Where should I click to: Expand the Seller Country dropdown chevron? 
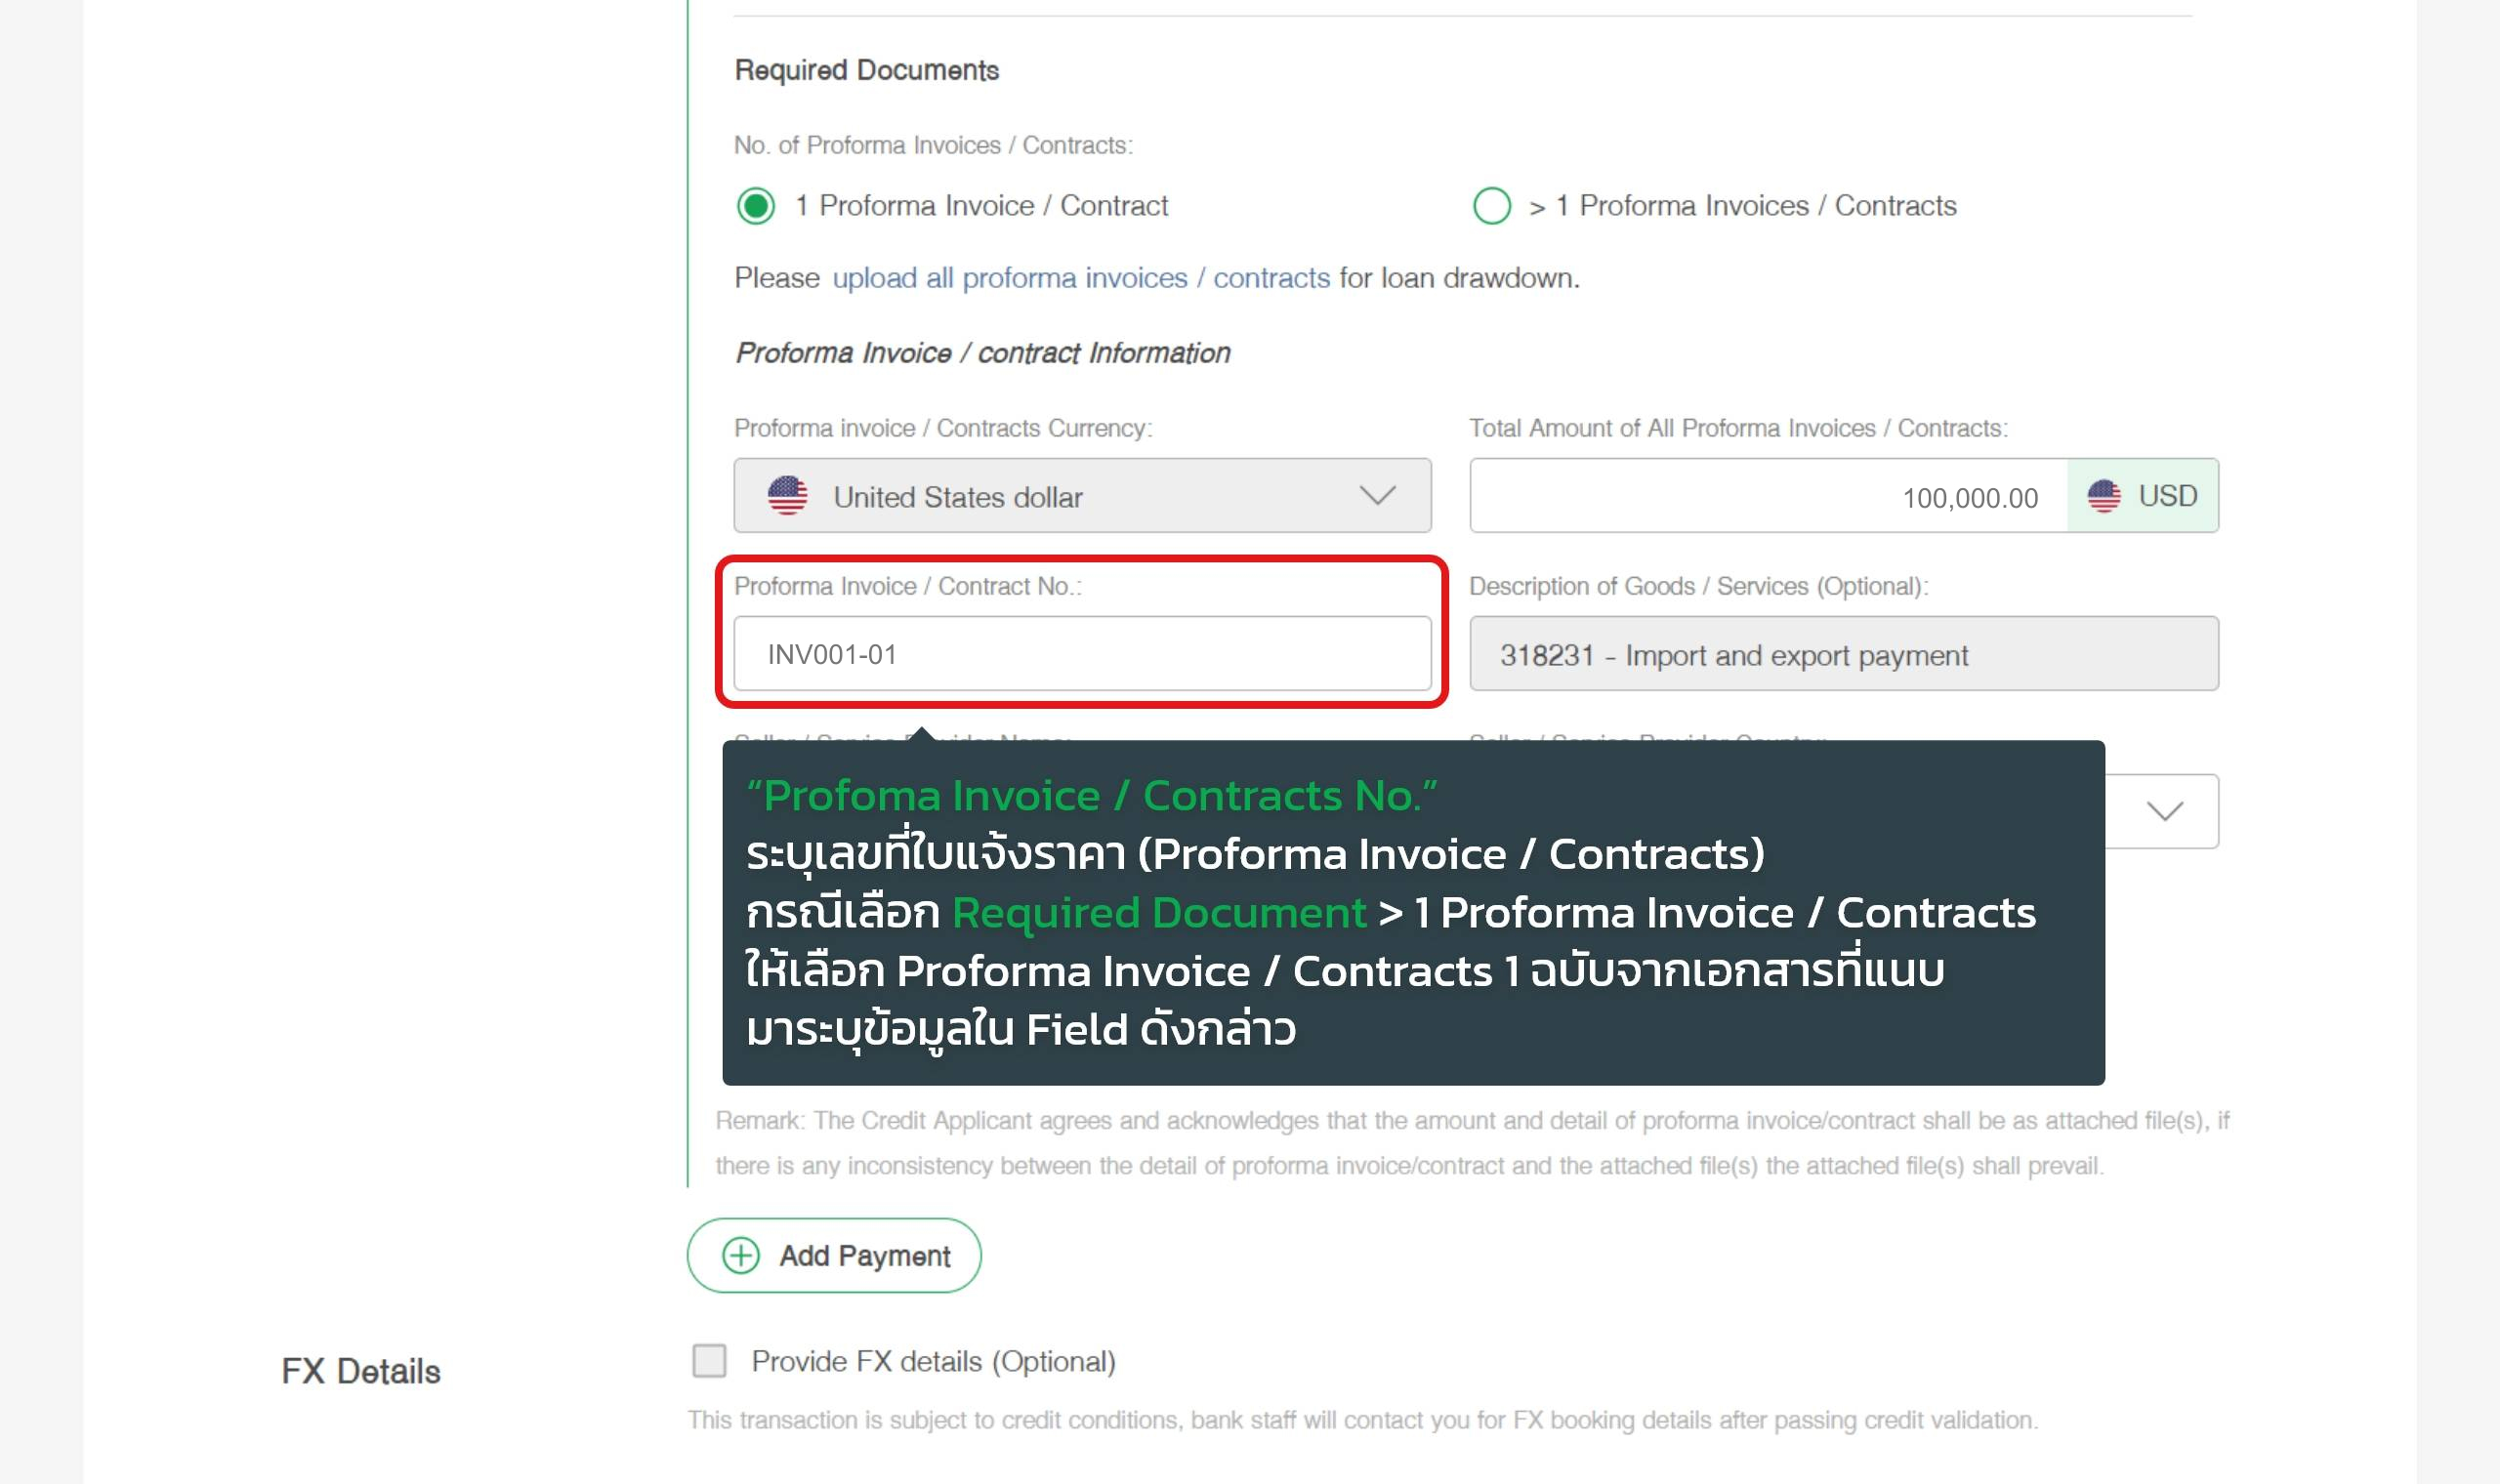[2164, 811]
